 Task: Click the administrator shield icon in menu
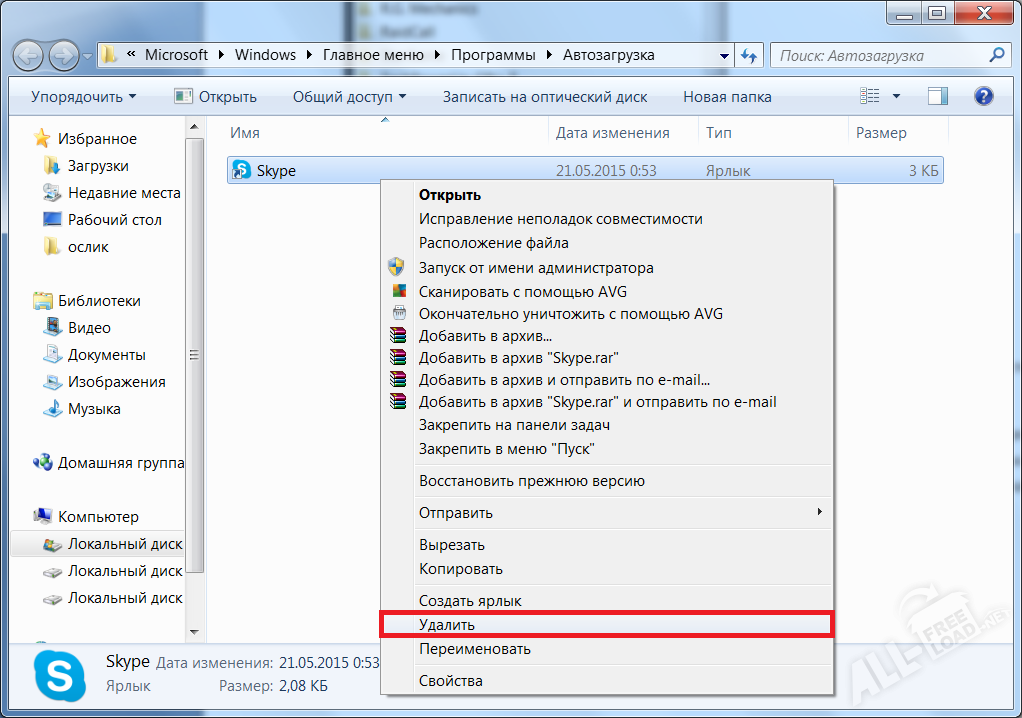point(399,268)
